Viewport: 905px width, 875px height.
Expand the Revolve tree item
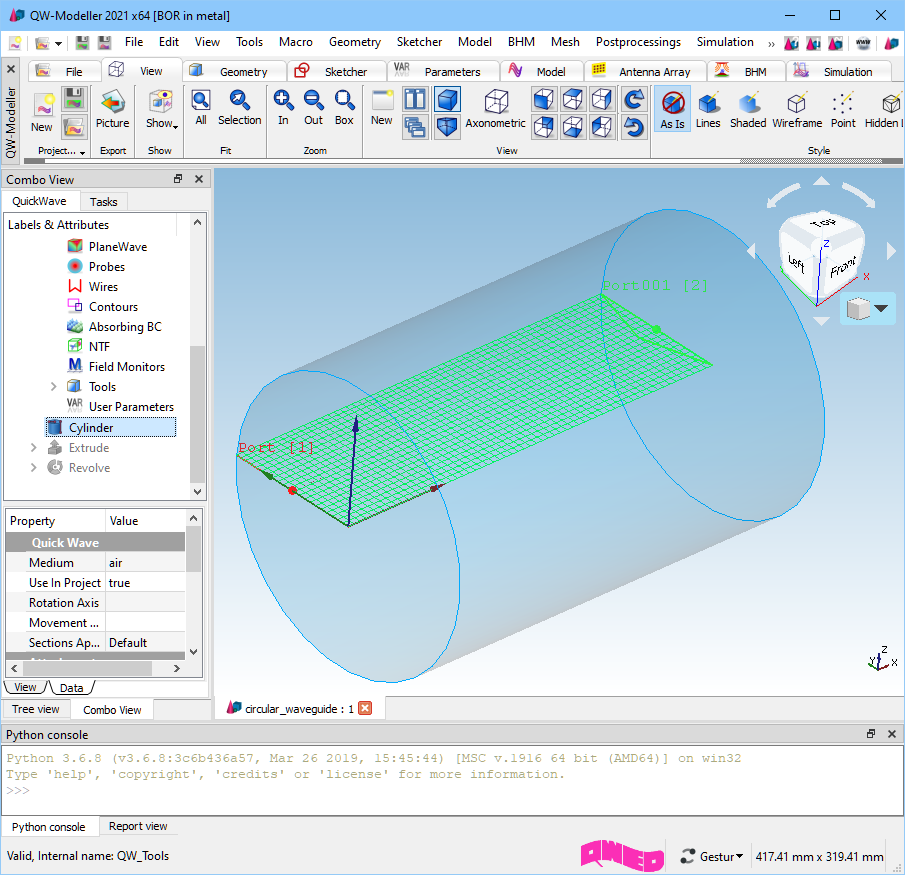[33, 468]
